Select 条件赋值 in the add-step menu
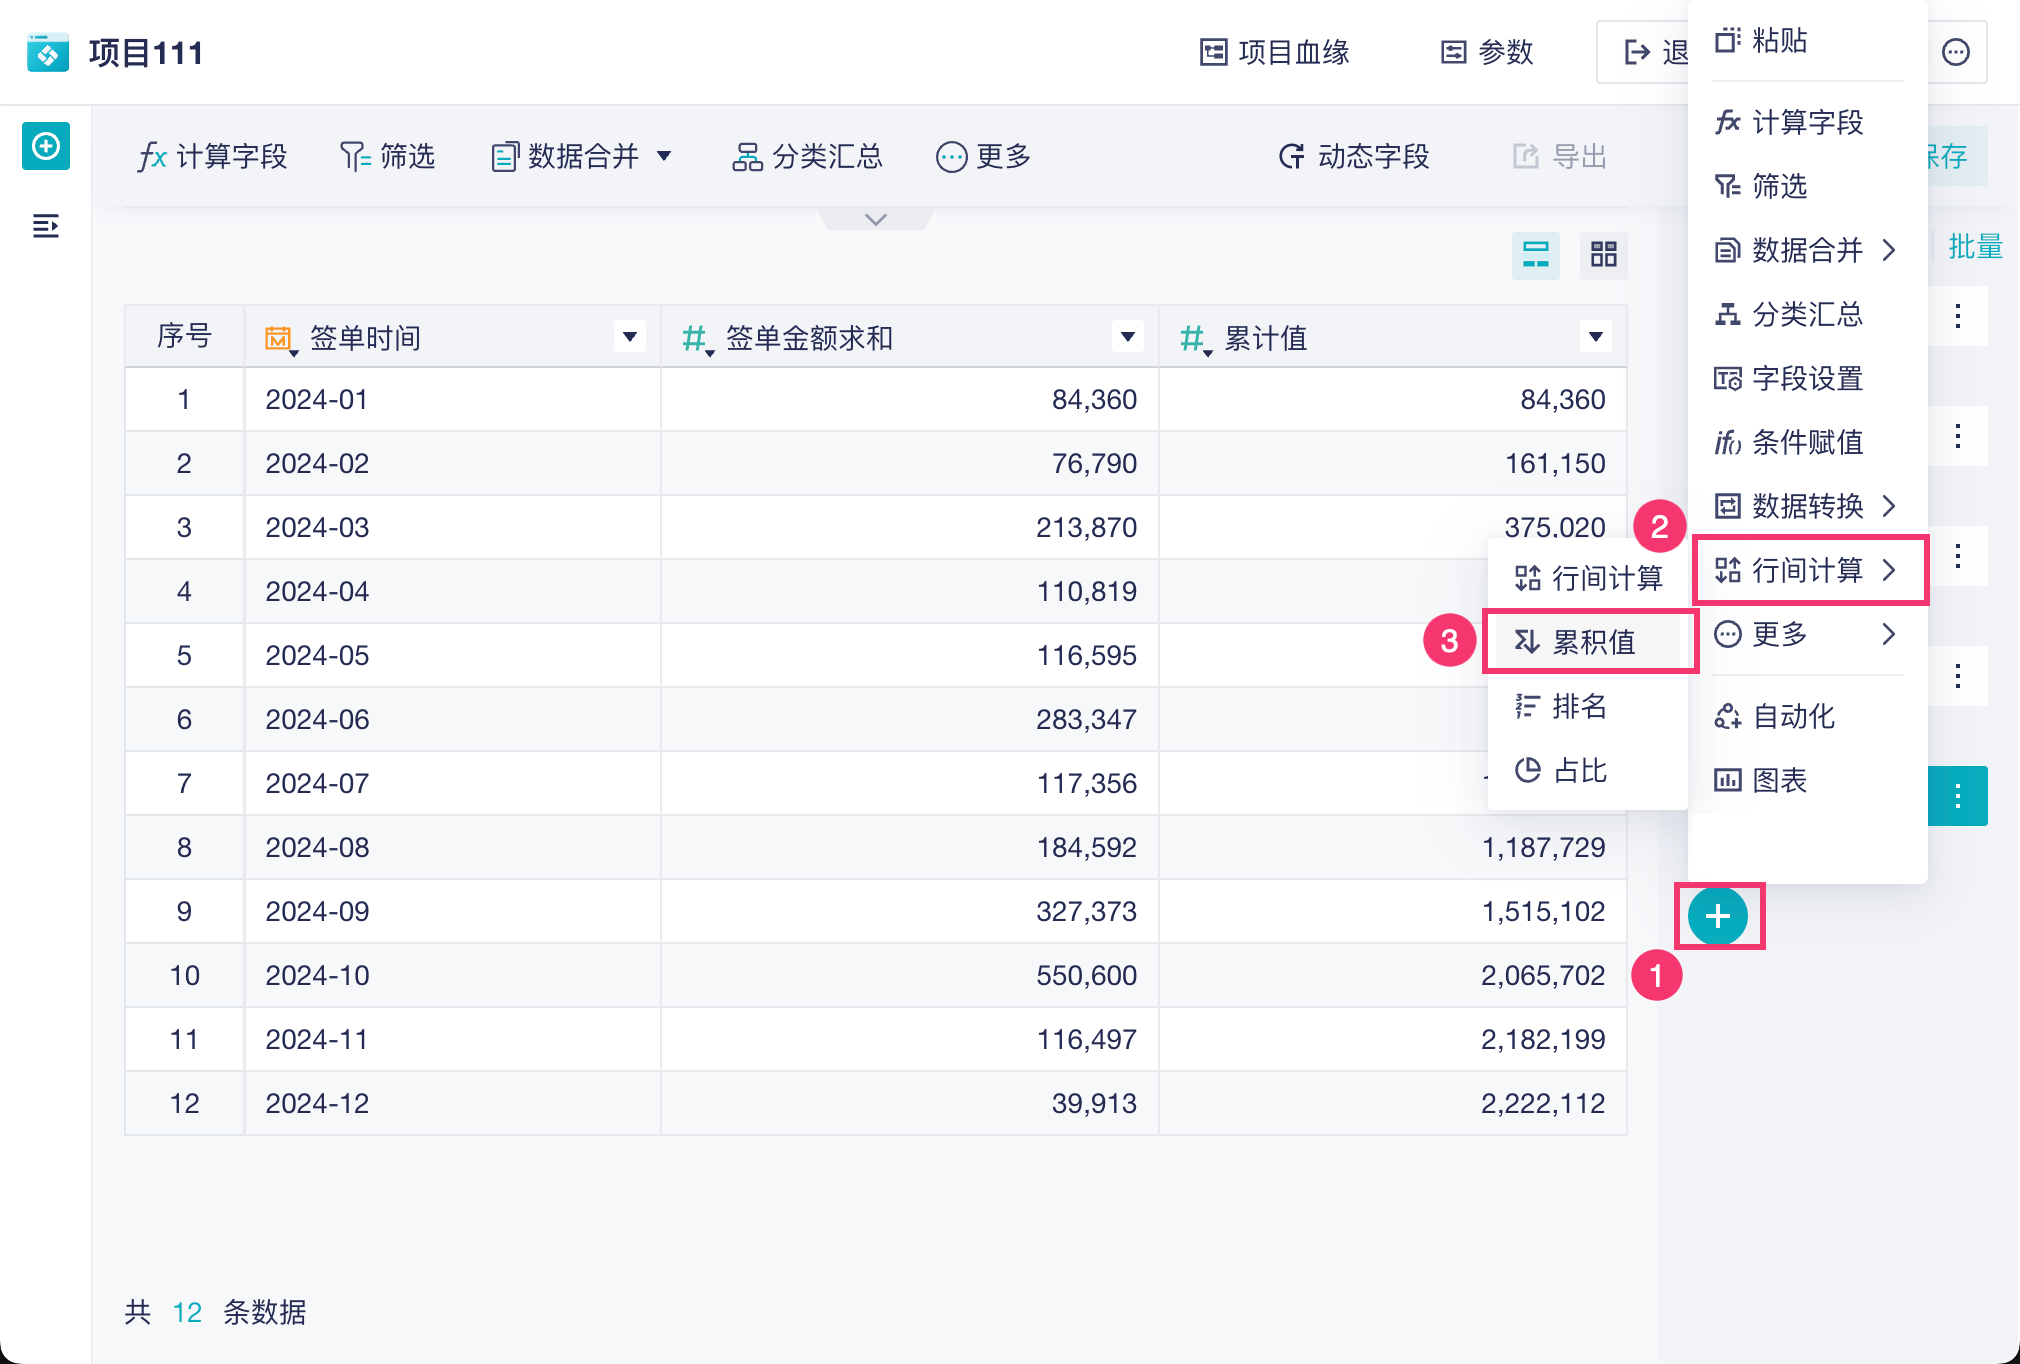Viewport: 2020px width, 1364px height. [x=1806, y=442]
